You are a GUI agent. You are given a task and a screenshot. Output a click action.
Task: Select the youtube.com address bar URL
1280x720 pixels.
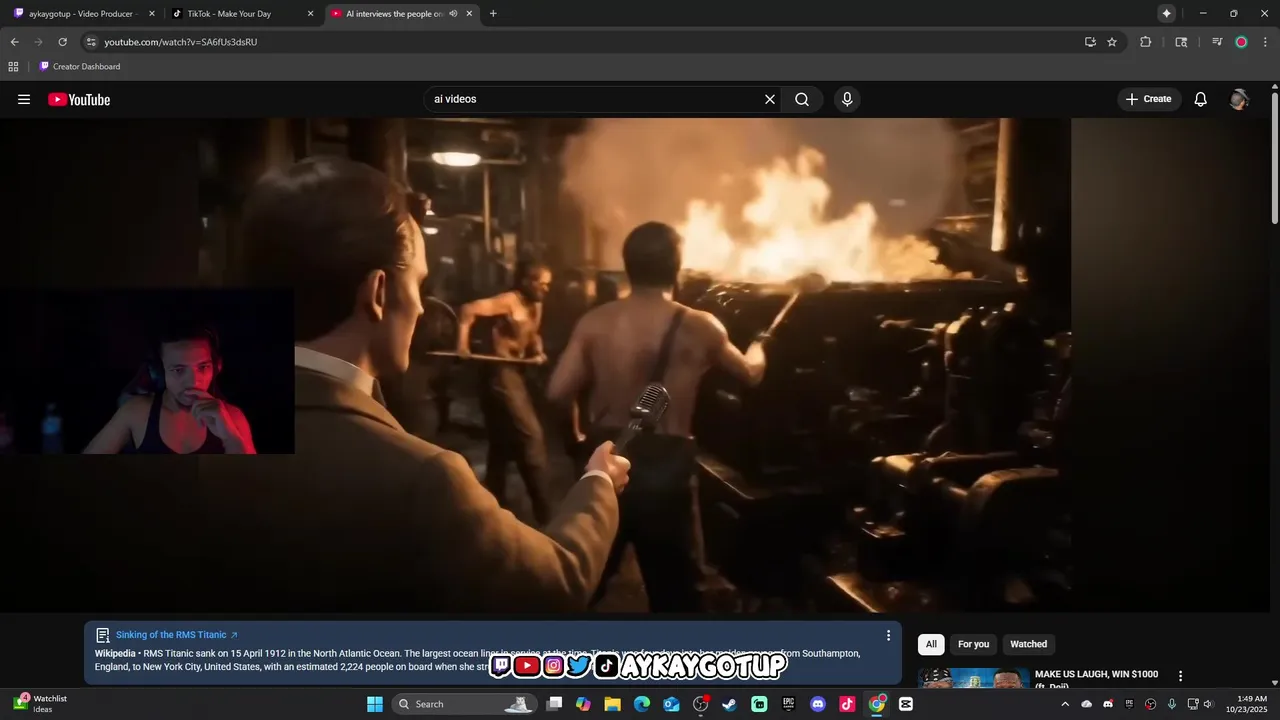181,42
